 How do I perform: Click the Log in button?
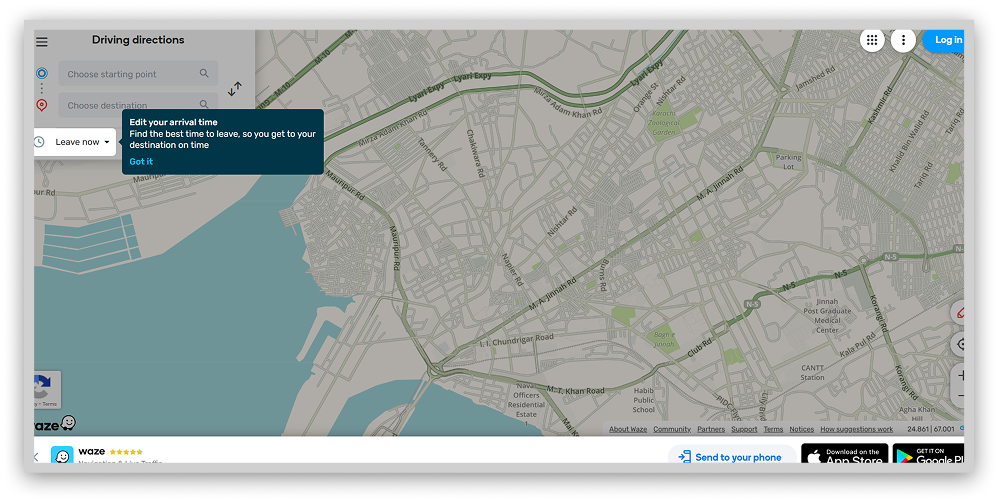(x=946, y=40)
